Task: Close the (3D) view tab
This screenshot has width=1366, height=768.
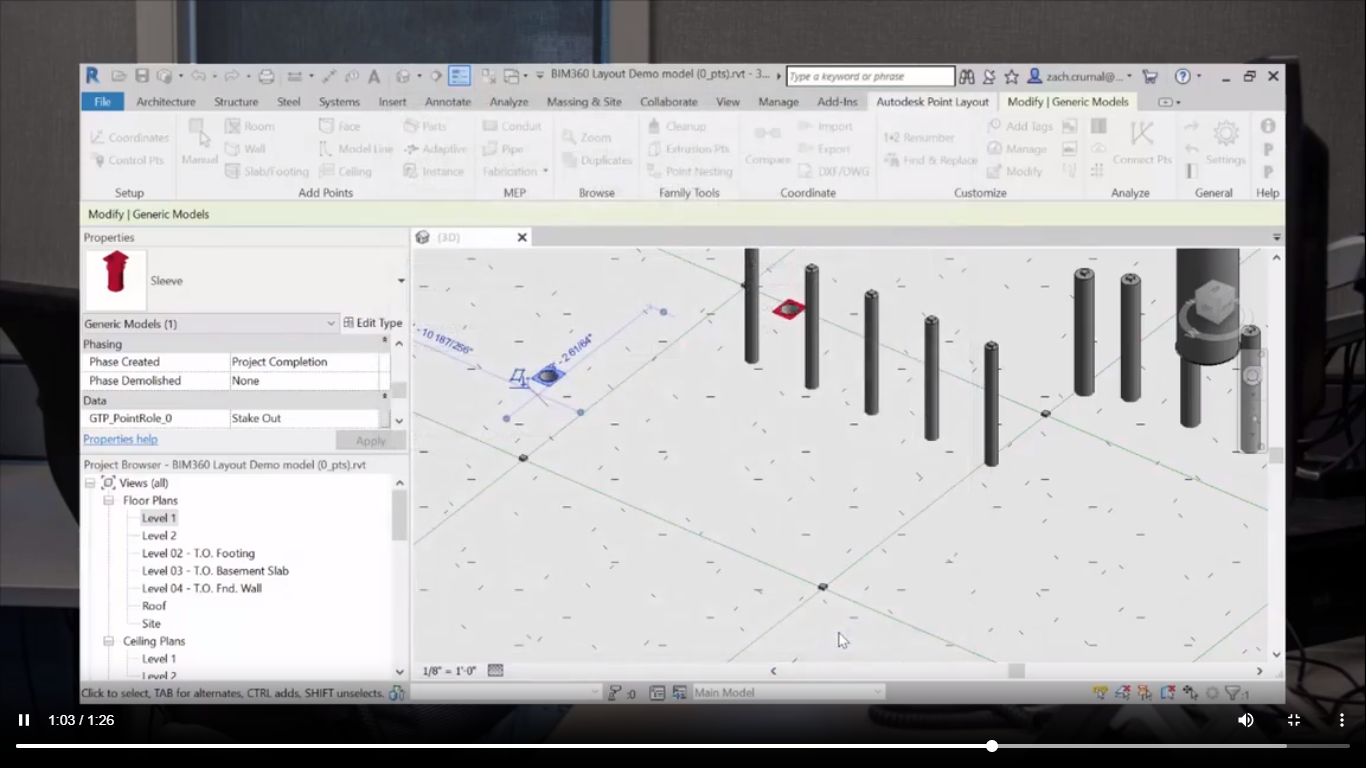Action: 521,237
